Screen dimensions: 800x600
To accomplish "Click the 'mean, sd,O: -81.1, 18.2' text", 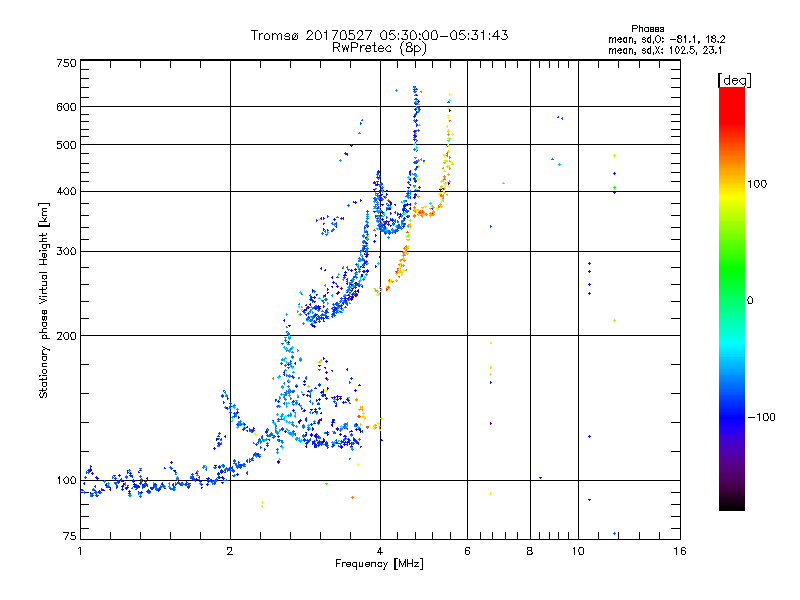I will [666, 39].
